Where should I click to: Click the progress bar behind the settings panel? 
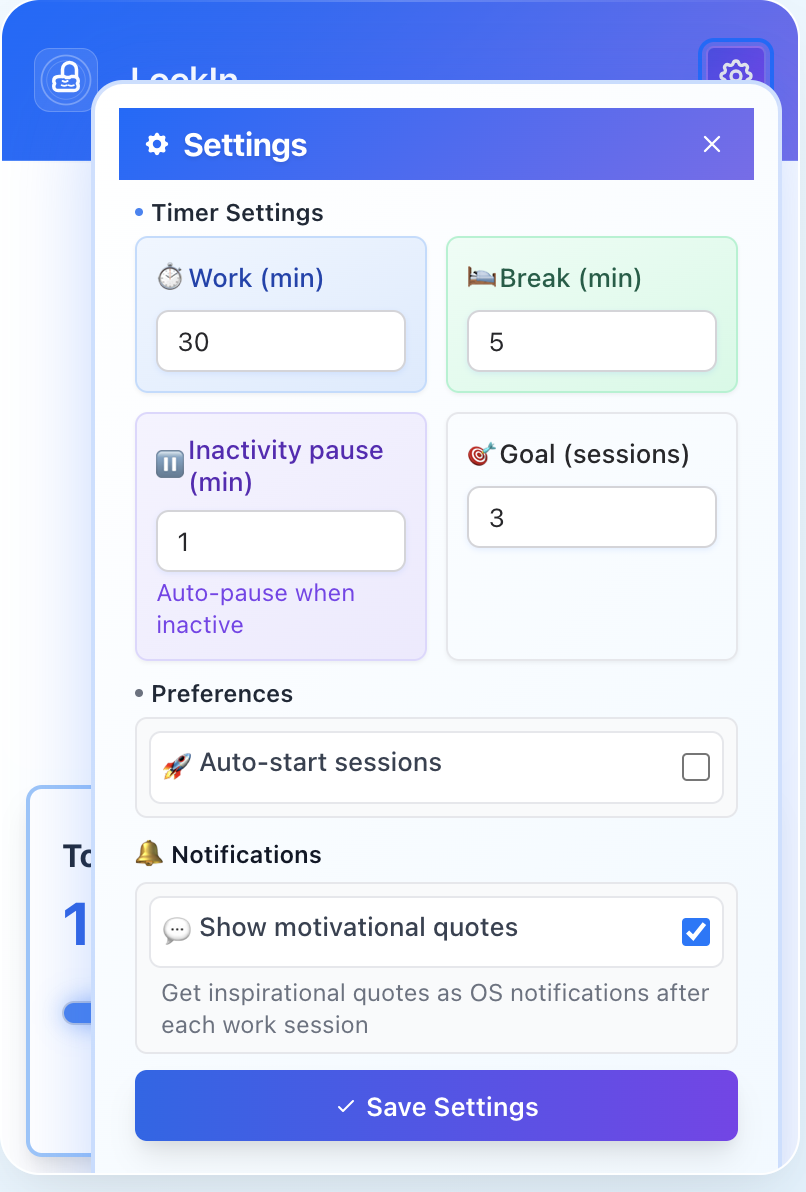click(x=76, y=1013)
